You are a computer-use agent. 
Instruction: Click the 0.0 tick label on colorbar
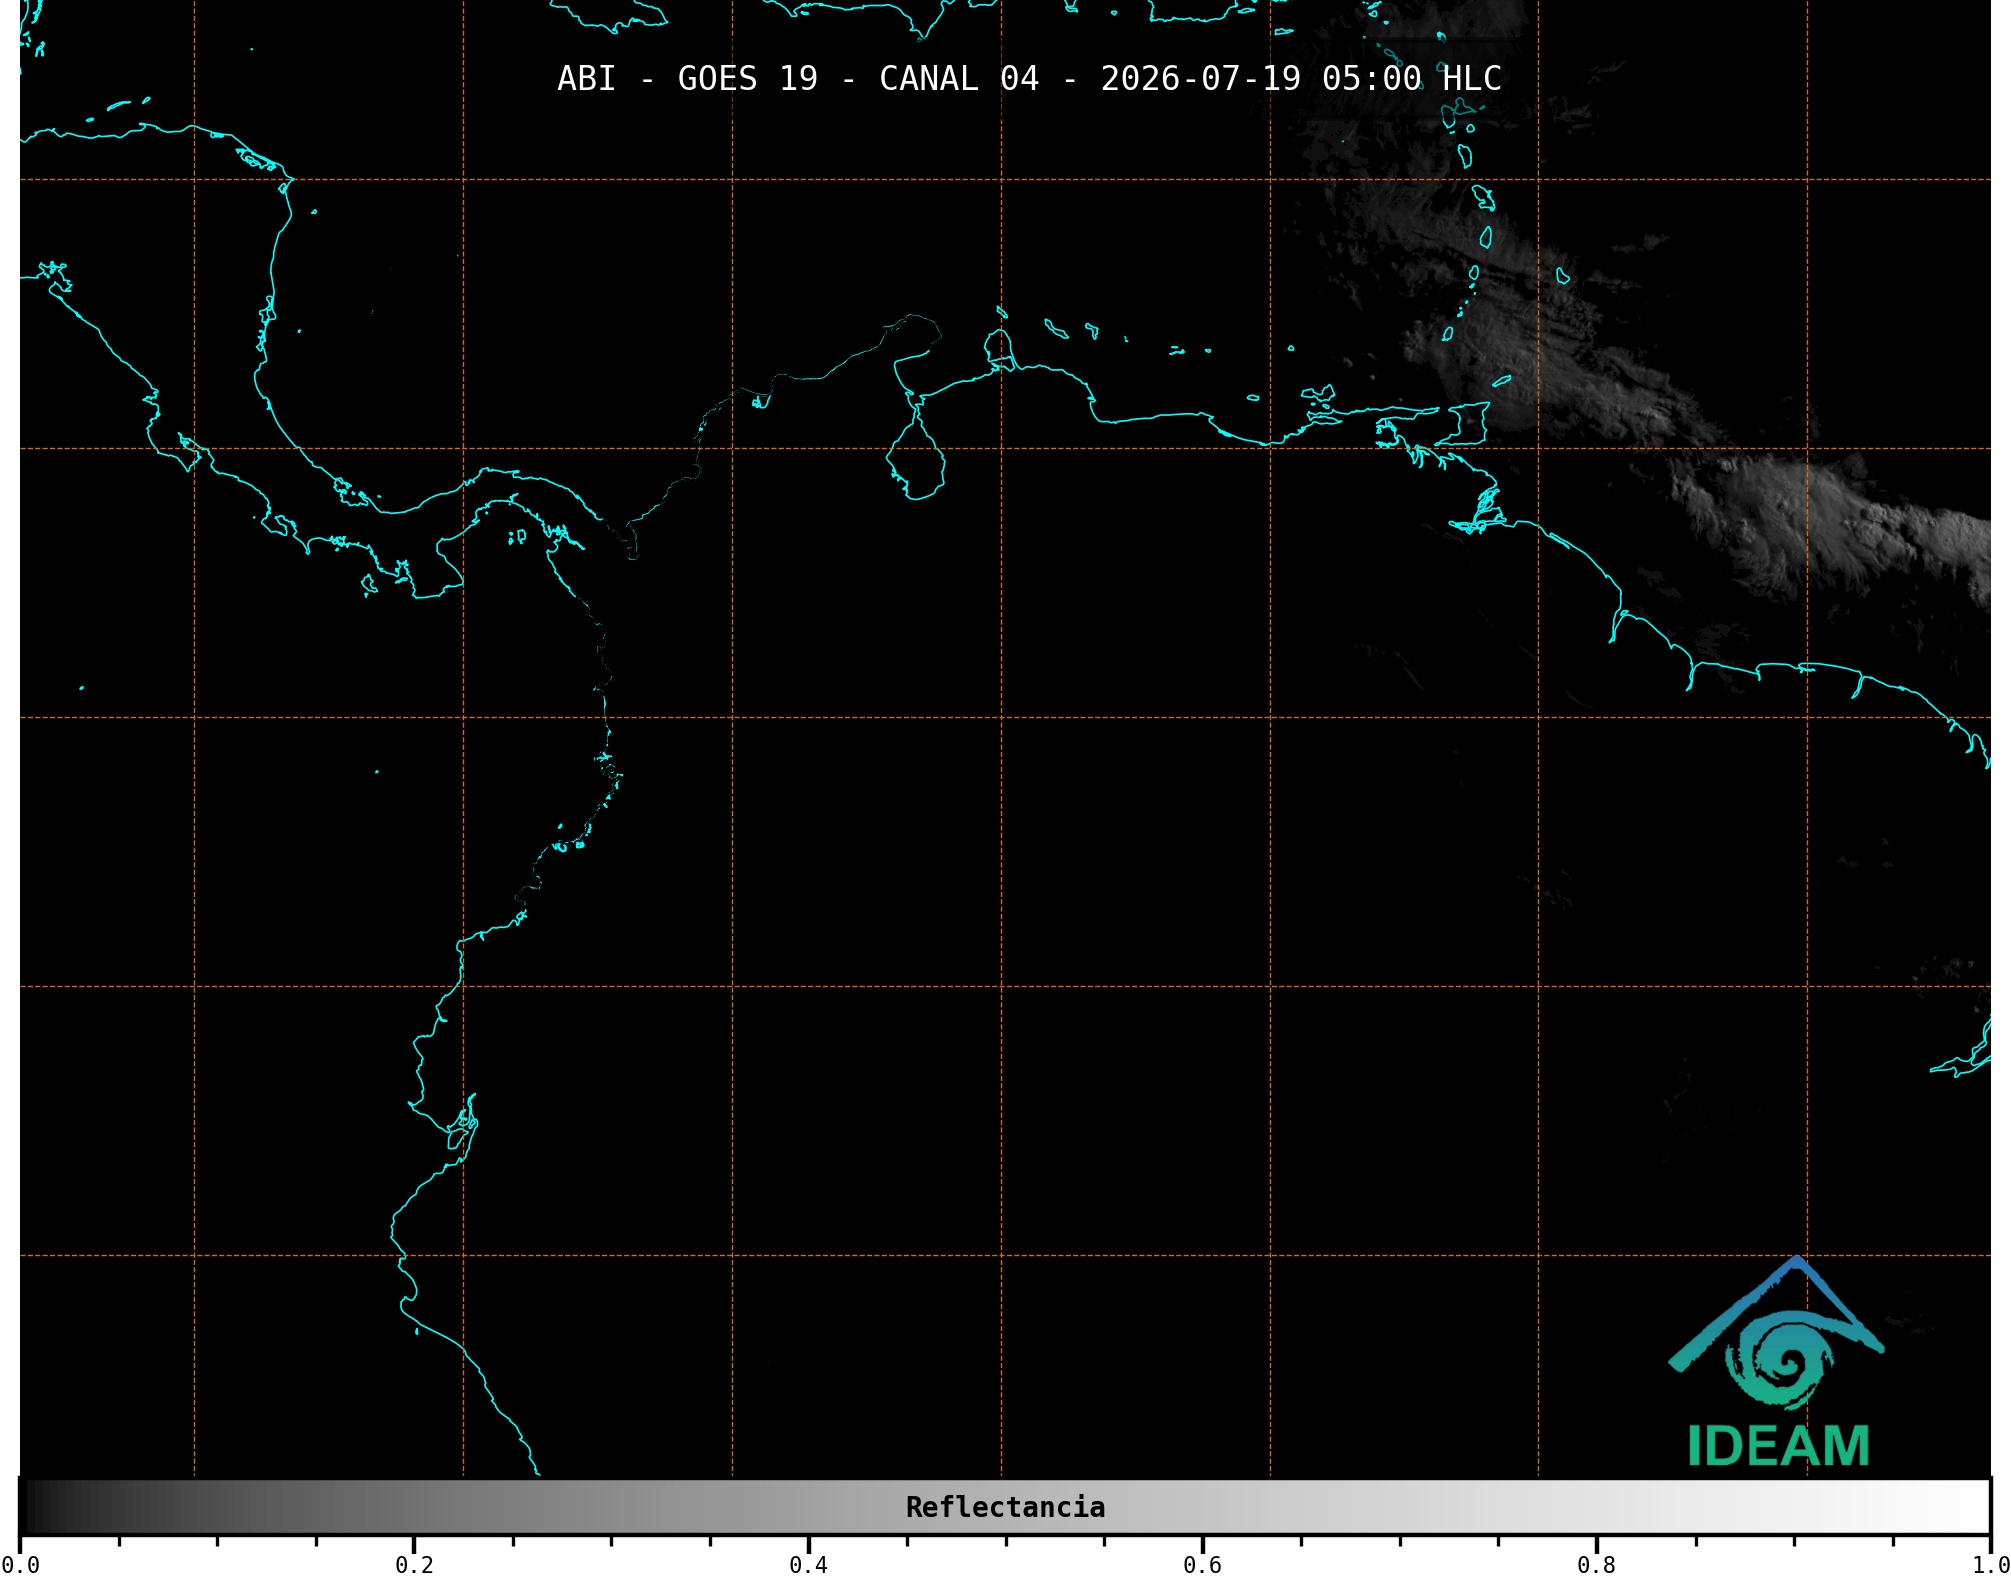[21, 1565]
